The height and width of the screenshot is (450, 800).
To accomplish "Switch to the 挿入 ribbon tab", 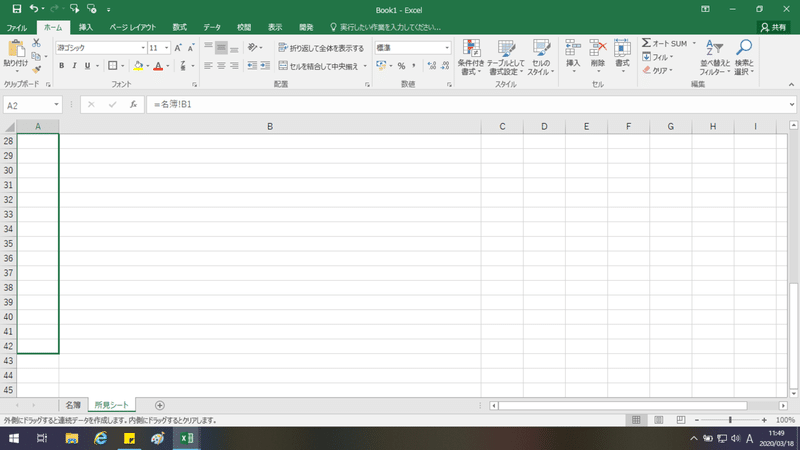I will (x=86, y=28).
